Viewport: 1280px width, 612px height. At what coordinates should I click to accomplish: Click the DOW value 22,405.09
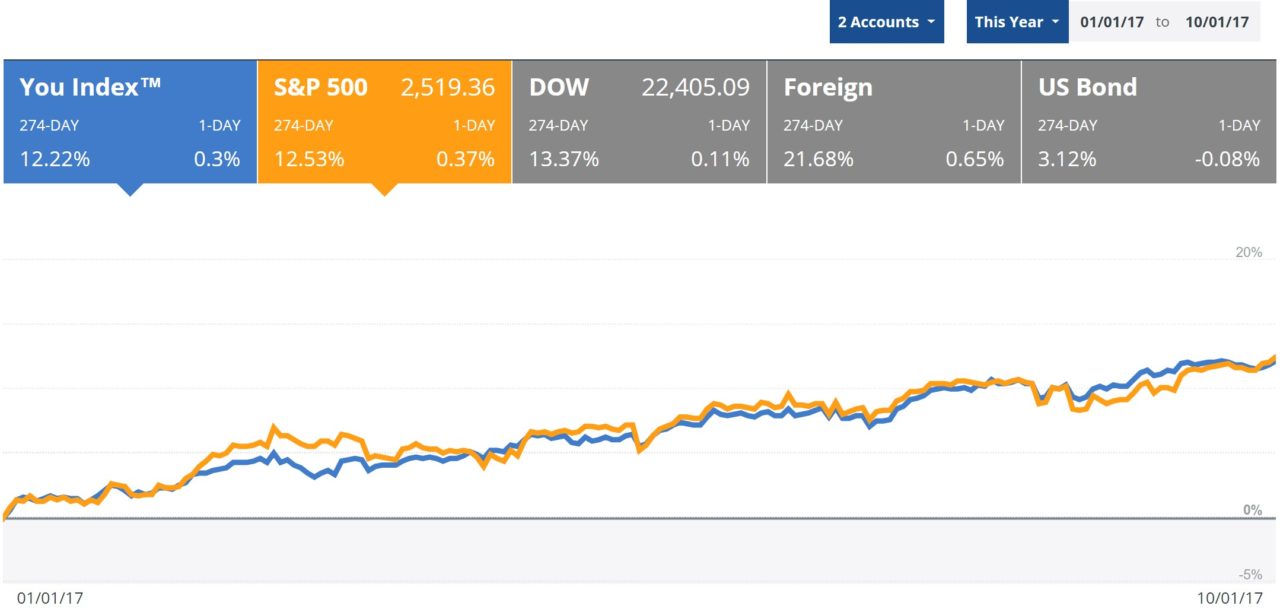click(x=694, y=88)
